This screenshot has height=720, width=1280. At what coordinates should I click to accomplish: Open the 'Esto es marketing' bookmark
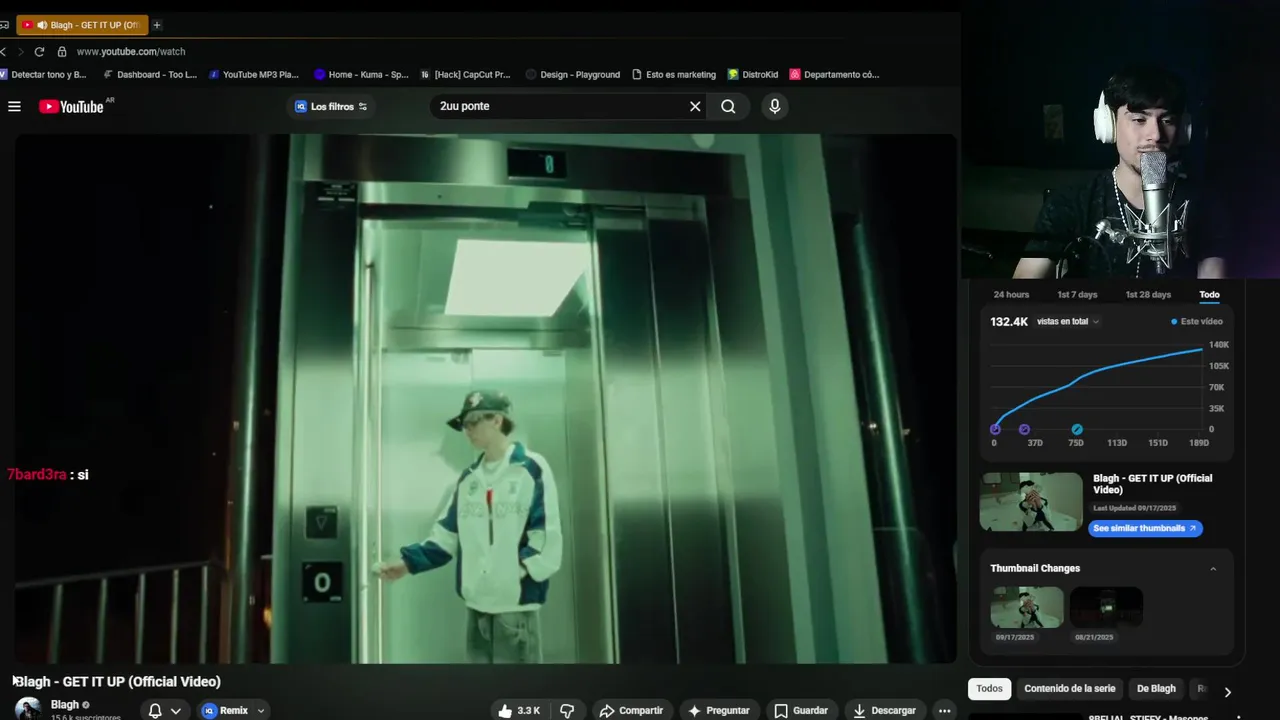pos(674,74)
